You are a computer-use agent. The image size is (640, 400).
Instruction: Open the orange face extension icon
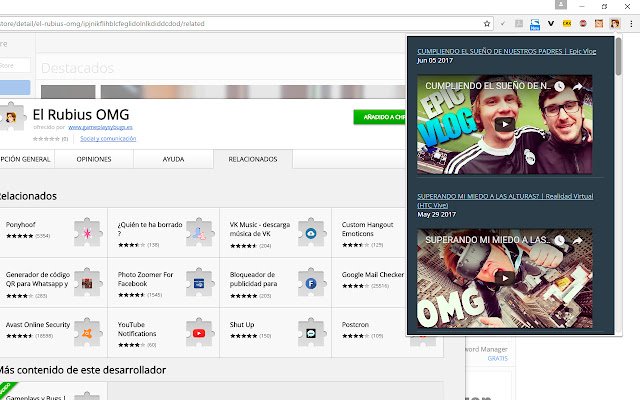click(x=599, y=24)
